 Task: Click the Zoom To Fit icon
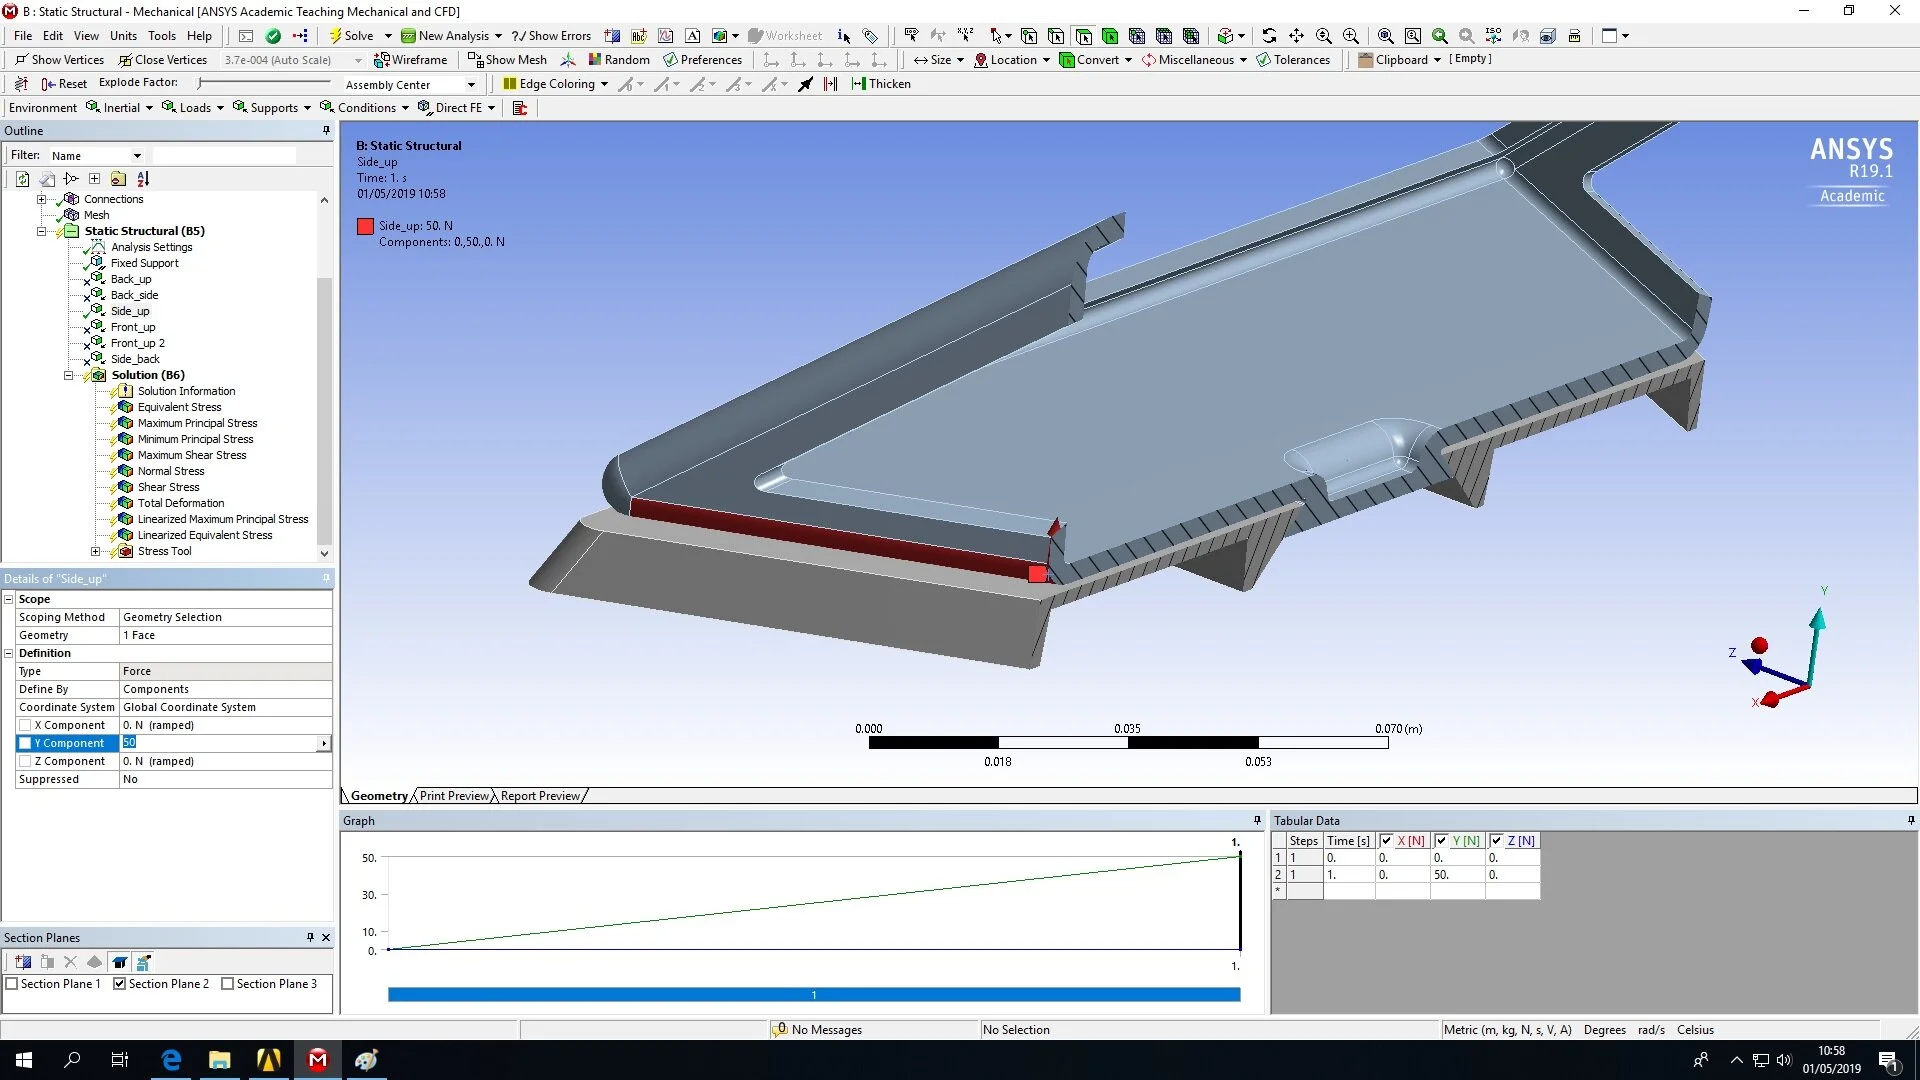click(x=1385, y=36)
